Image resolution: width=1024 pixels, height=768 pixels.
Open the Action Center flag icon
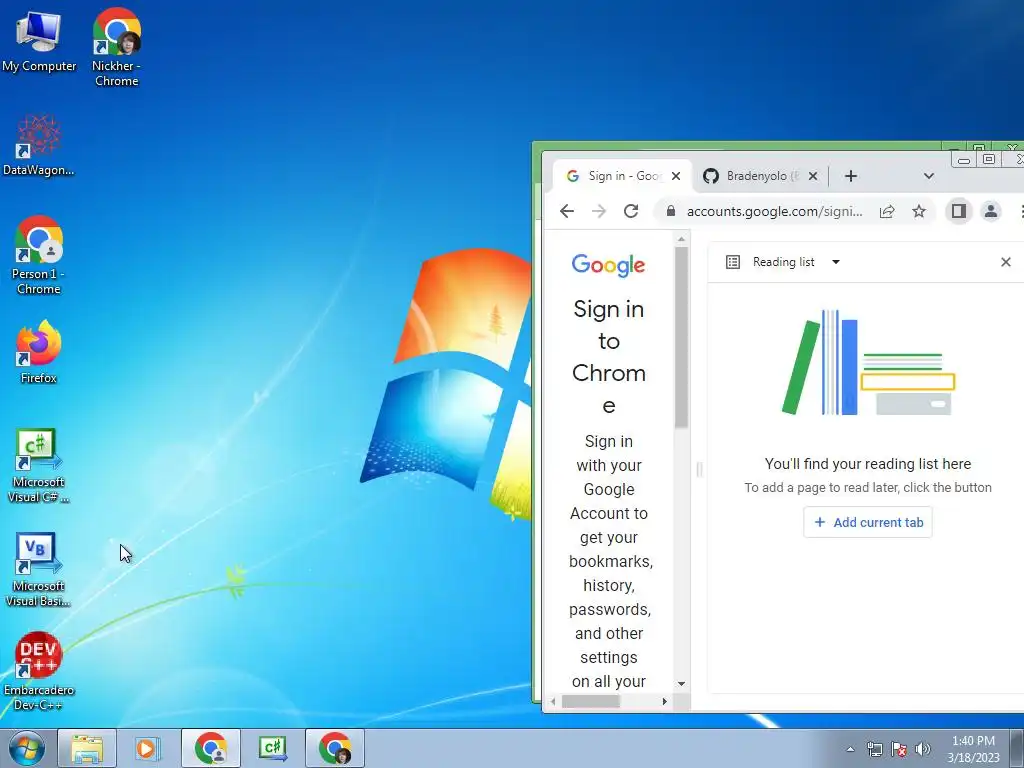tap(899, 749)
